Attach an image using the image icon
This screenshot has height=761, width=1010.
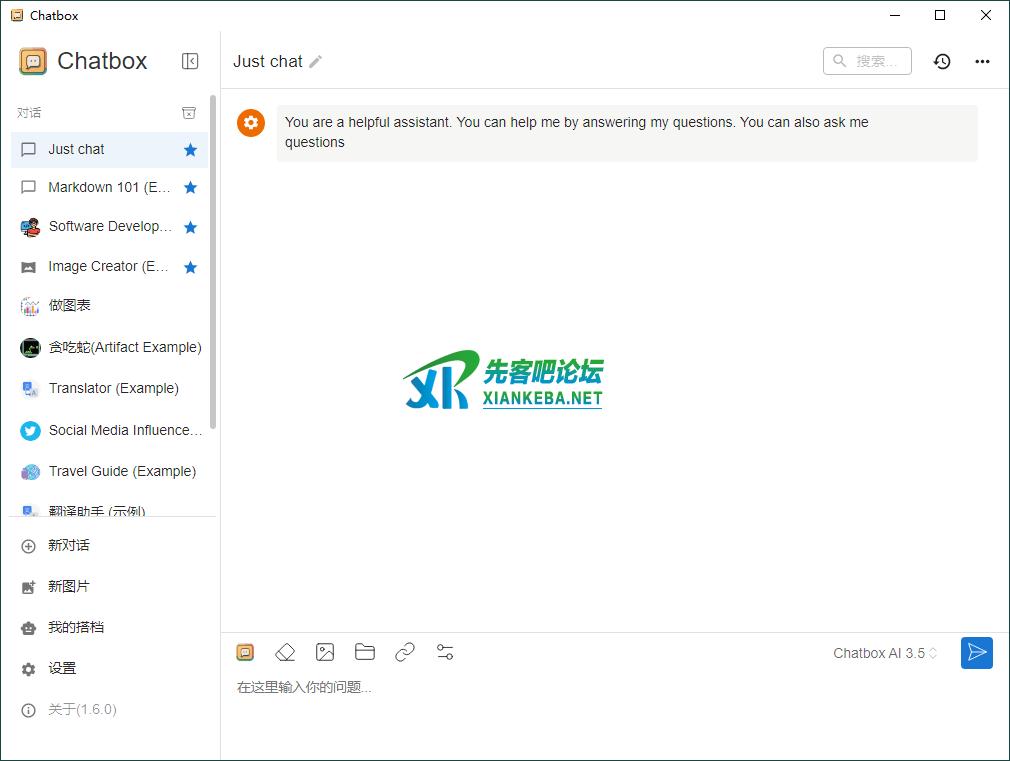pos(325,652)
